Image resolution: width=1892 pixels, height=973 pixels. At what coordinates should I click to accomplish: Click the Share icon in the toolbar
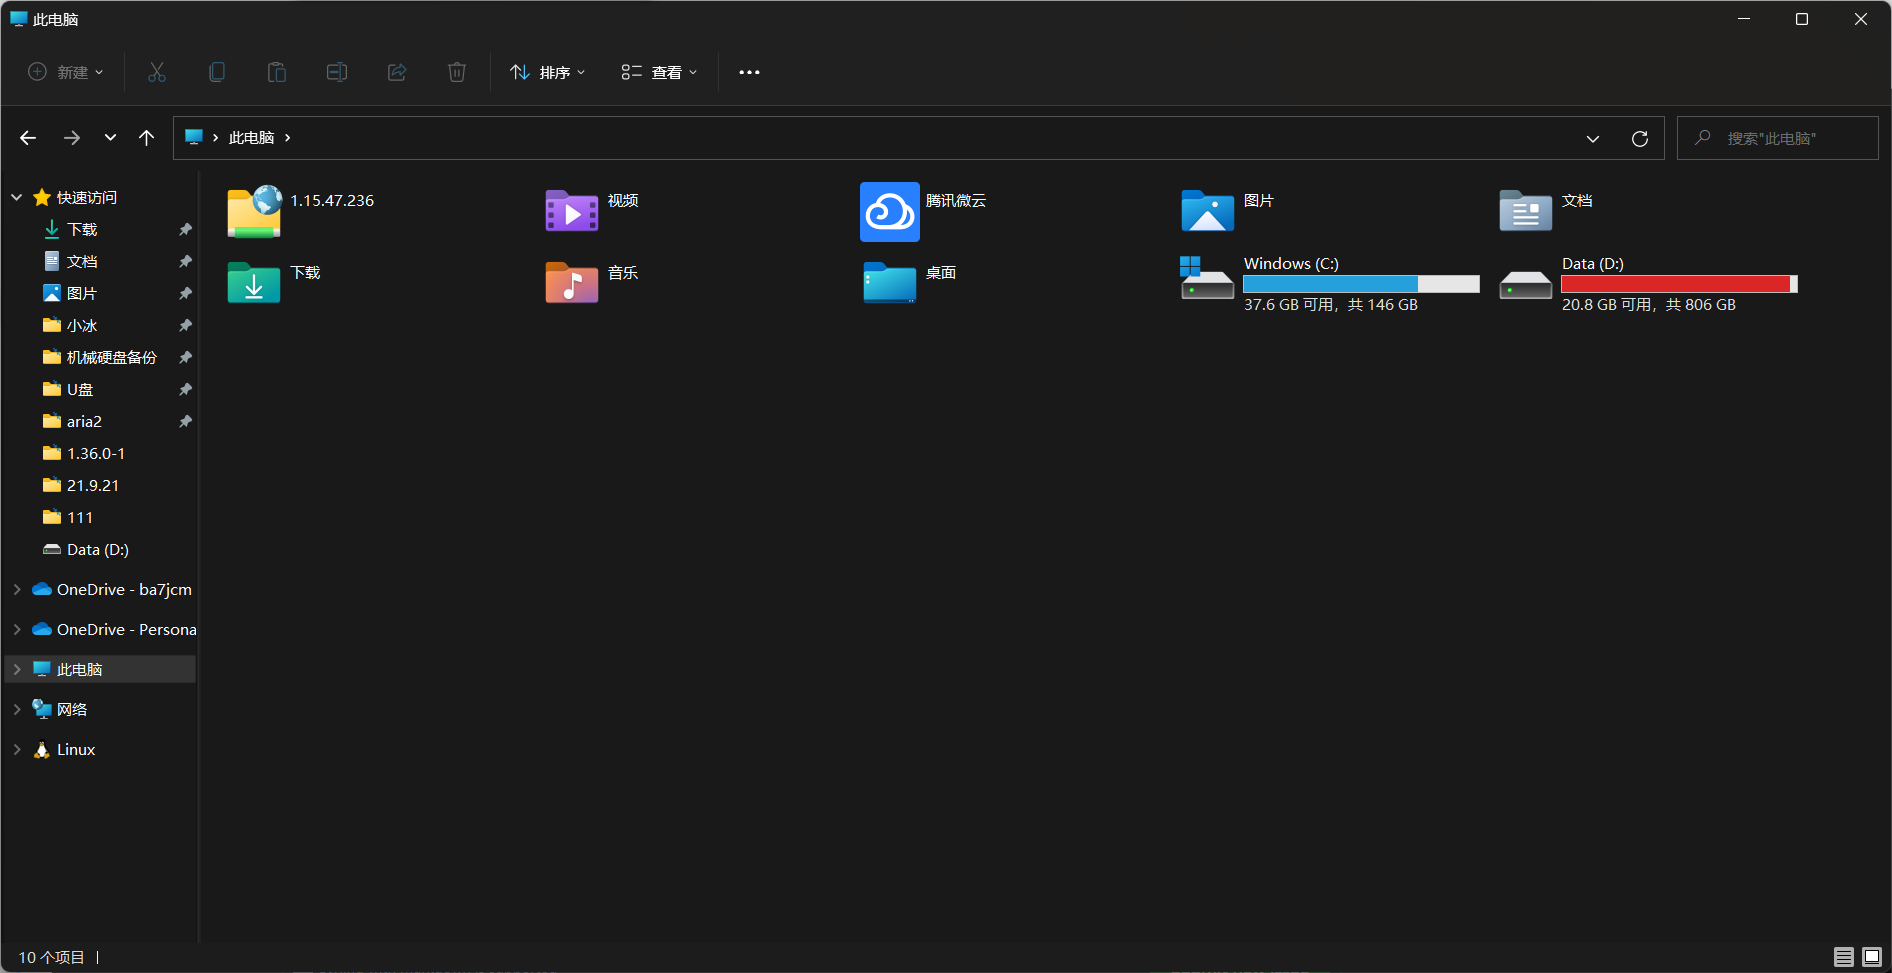tap(397, 71)
